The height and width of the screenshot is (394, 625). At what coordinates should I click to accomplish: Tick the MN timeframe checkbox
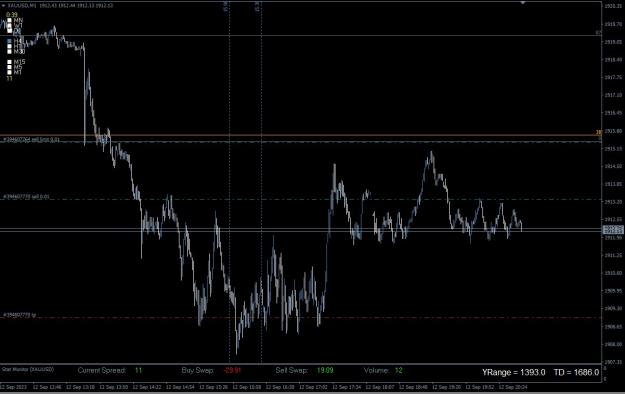click(9, 20)
